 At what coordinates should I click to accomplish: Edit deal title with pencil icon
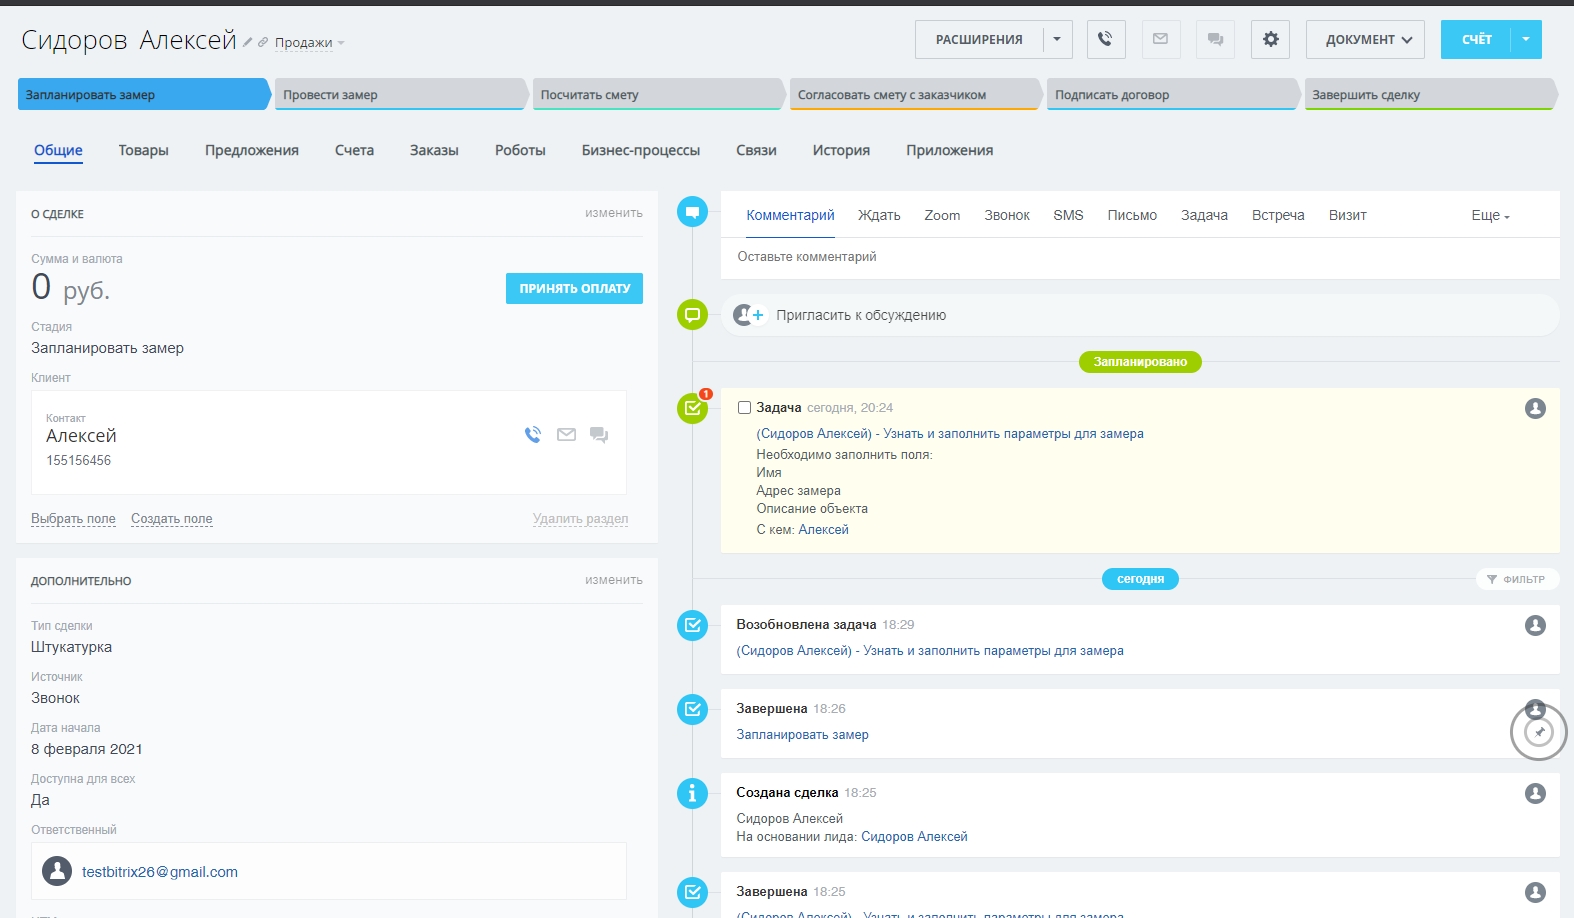coord(248,43)
